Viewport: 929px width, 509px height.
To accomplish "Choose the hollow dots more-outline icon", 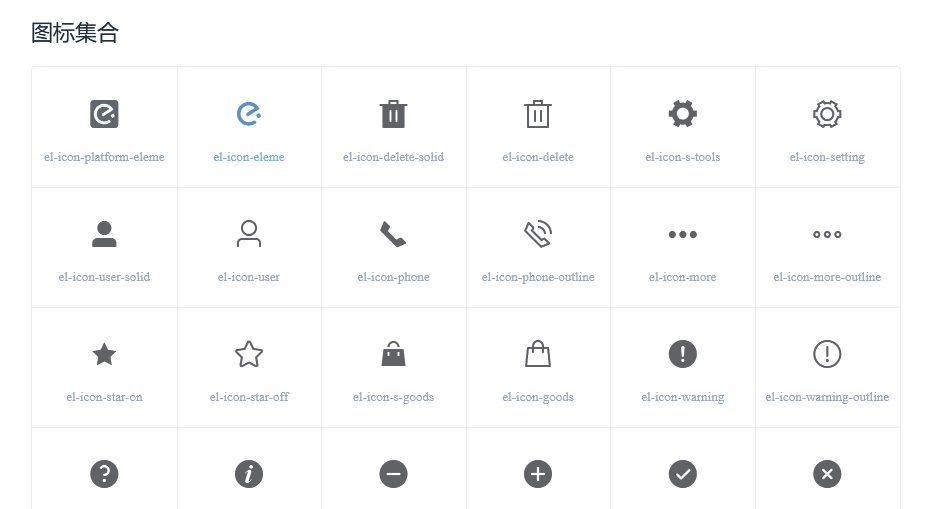I will [x=827, y=235].
